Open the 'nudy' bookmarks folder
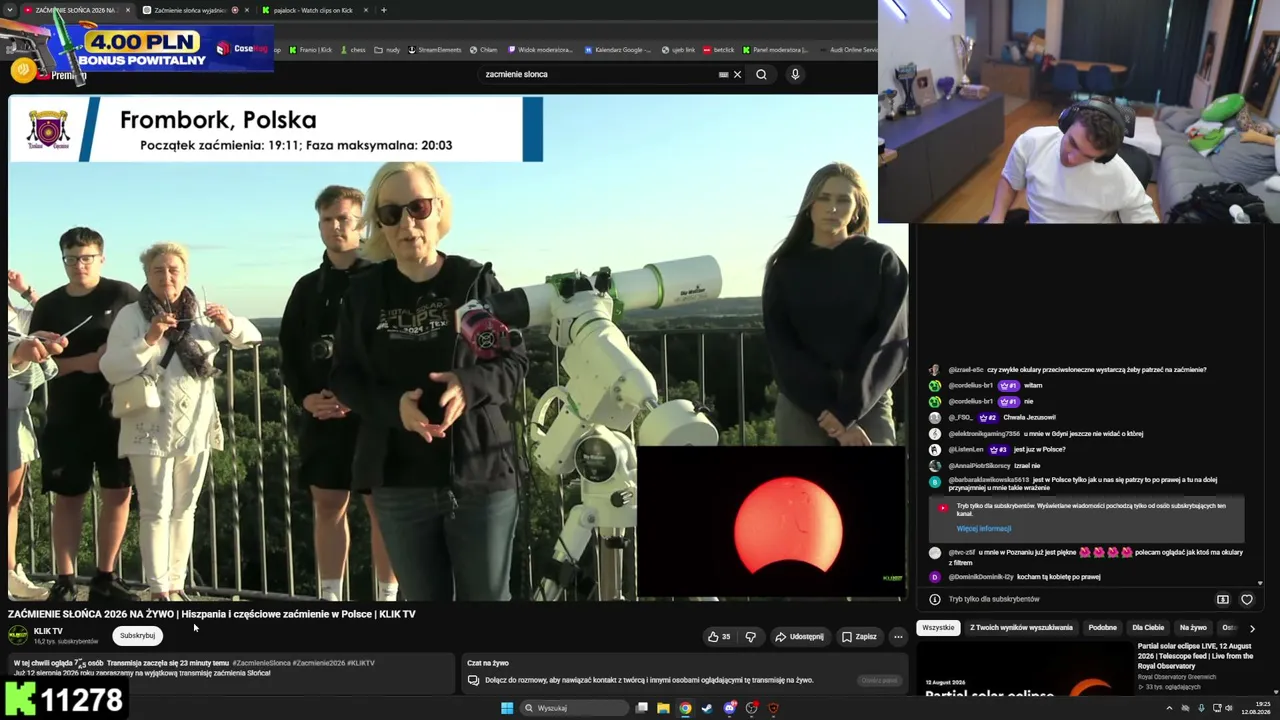1280x720 pixels. 387,50
